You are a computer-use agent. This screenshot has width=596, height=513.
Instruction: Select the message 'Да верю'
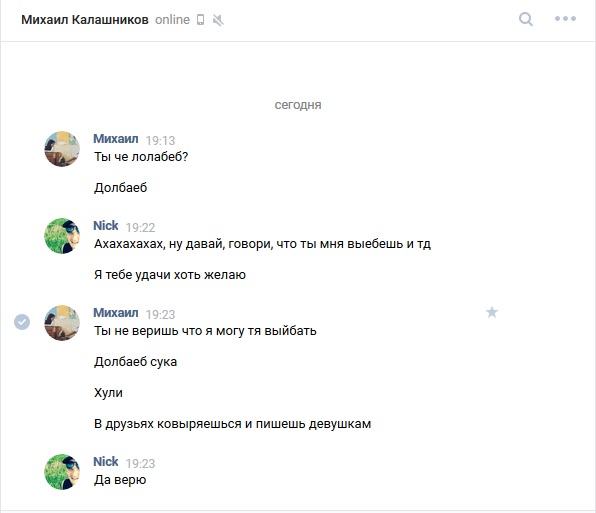[x=120, y=480]
